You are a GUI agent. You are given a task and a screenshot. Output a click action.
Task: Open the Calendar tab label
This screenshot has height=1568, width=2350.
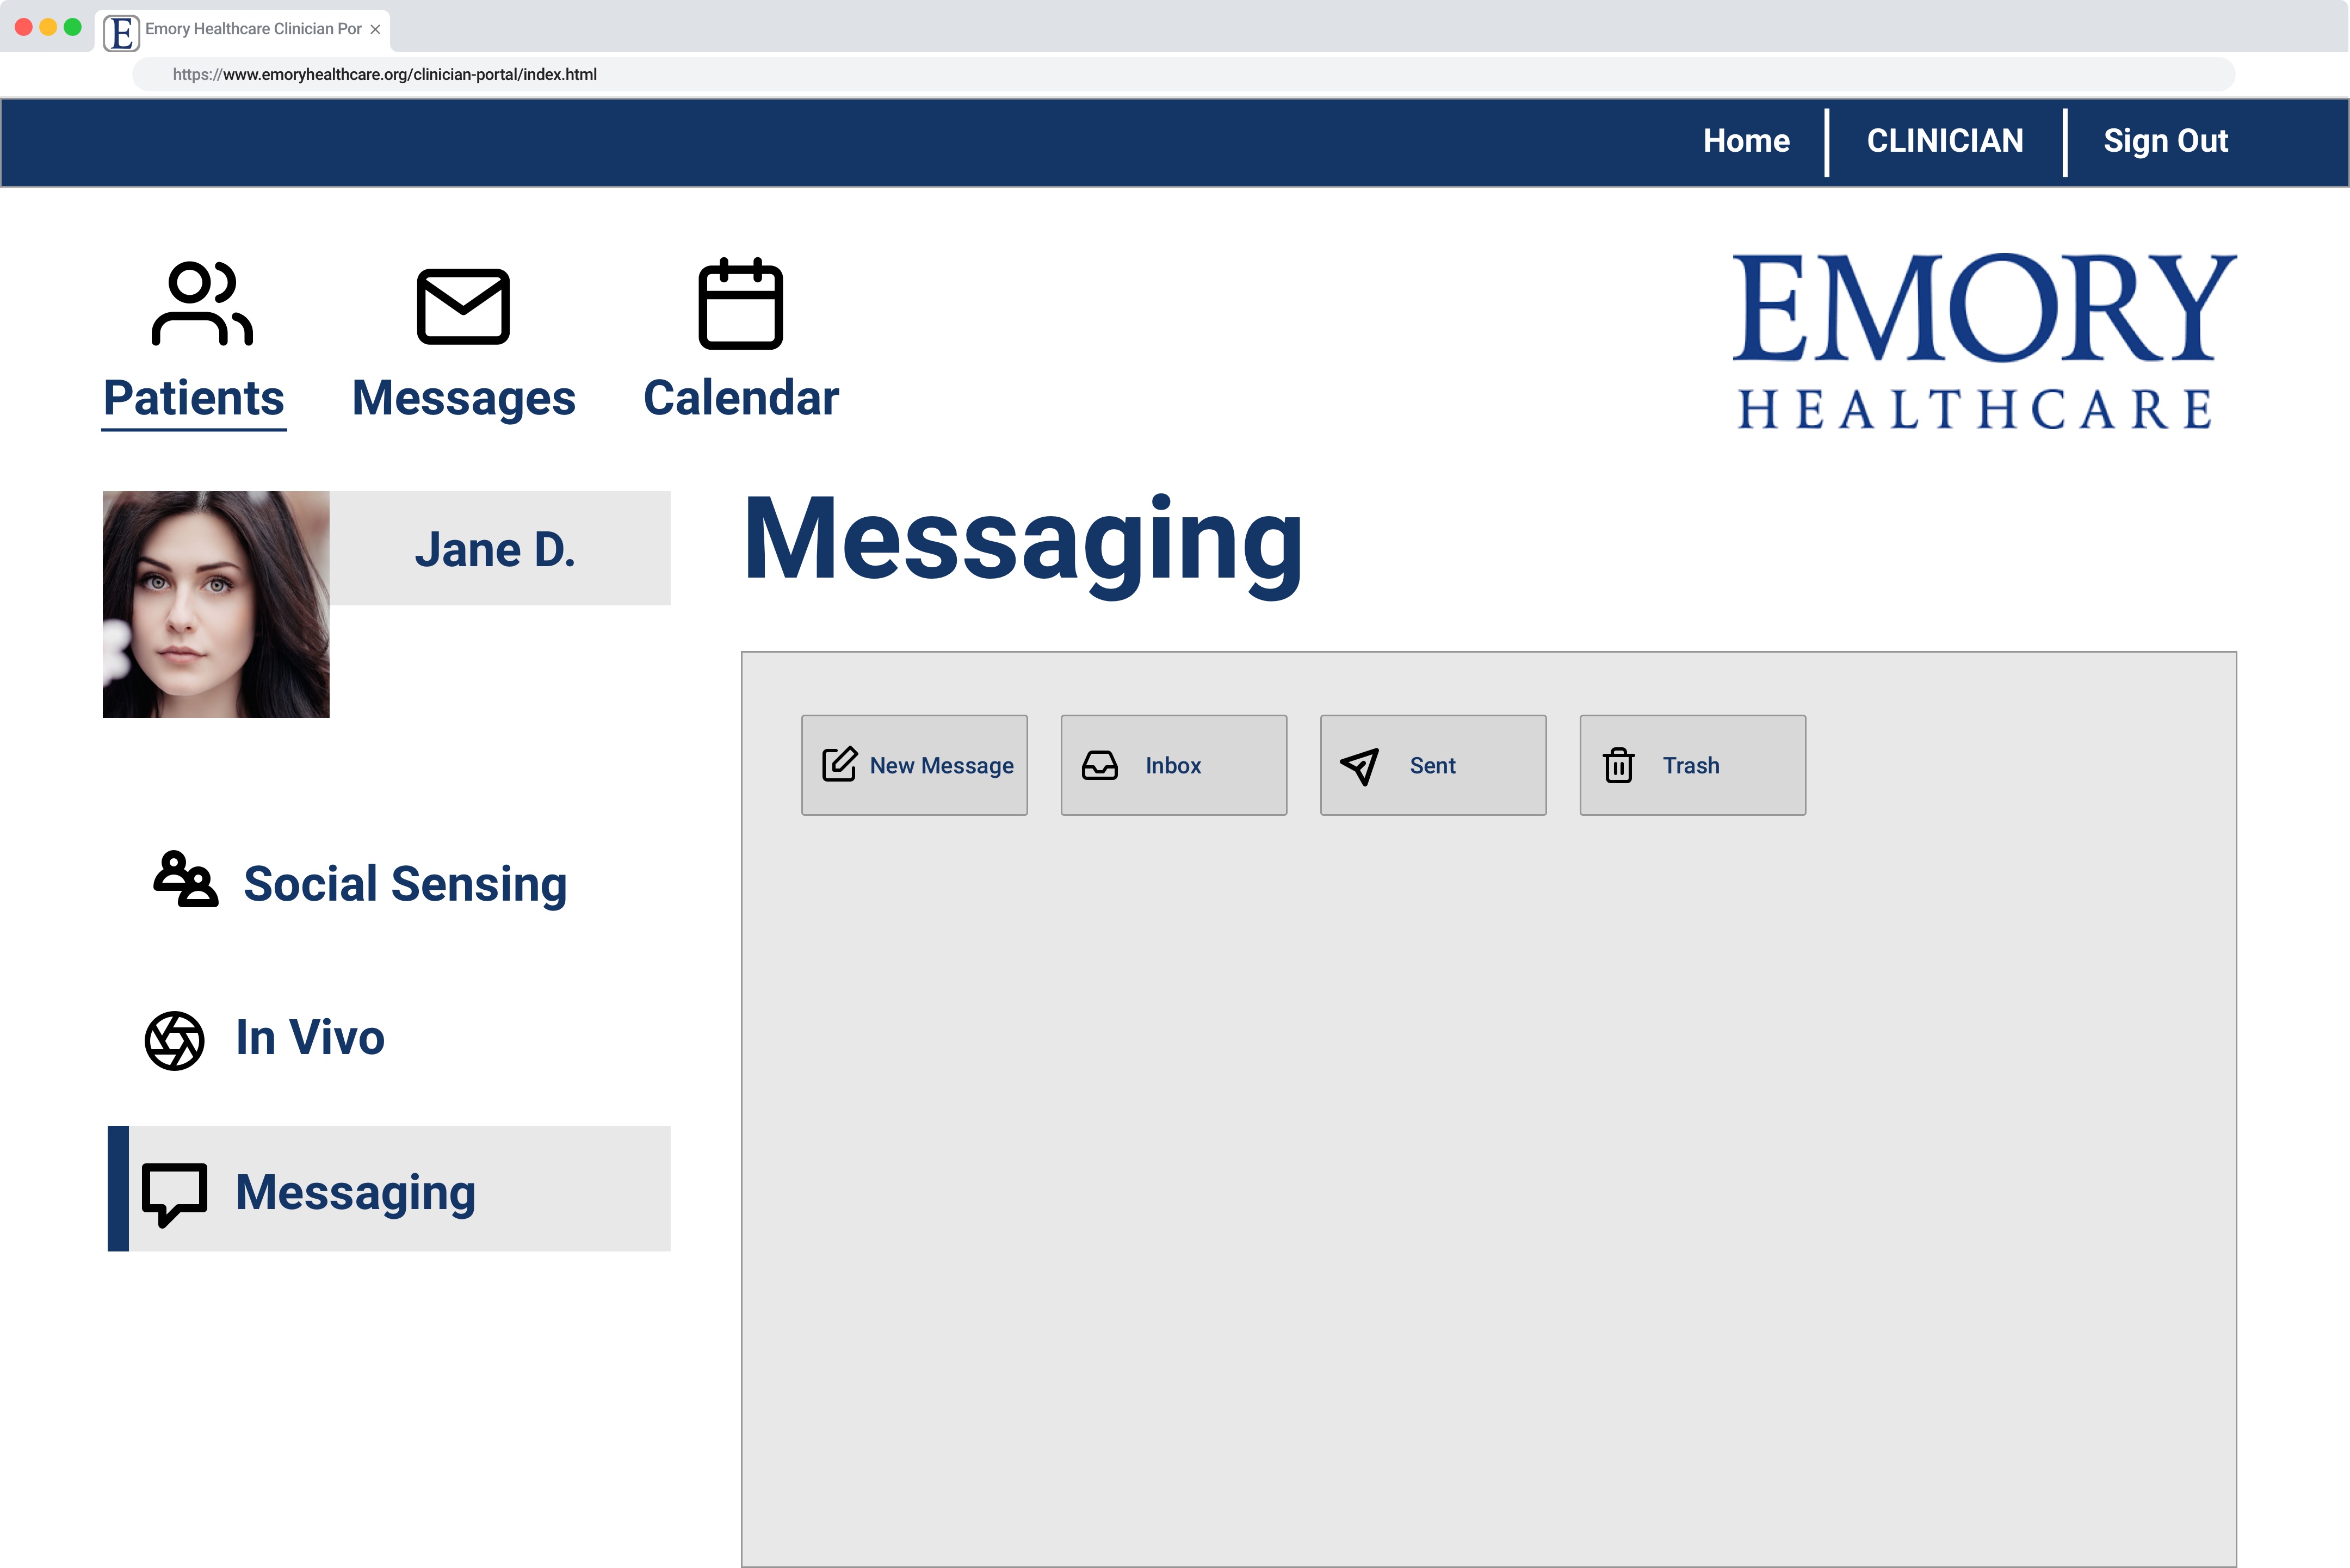click(x=741, y=398)
